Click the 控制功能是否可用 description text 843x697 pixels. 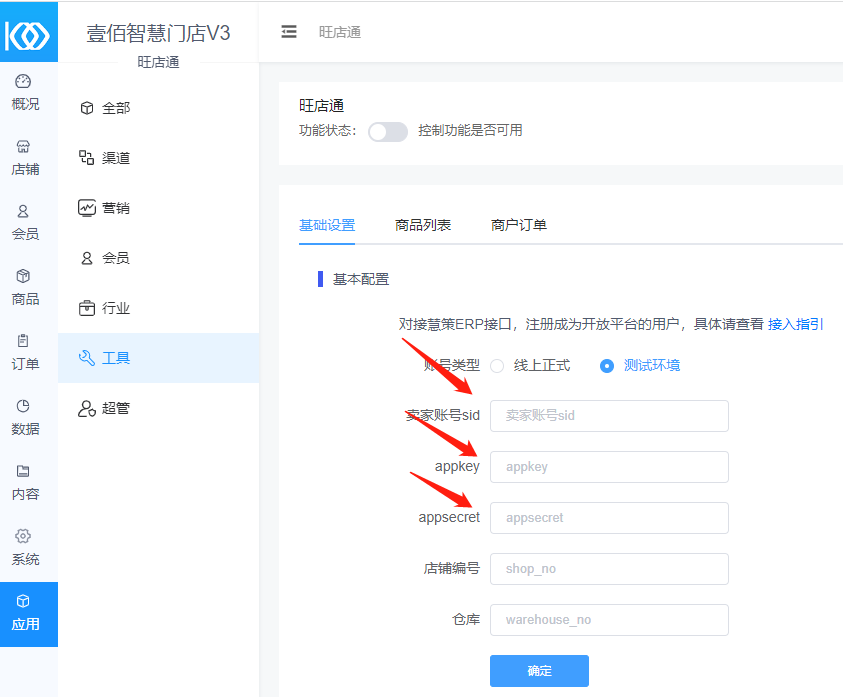click(x=470, y=131)
